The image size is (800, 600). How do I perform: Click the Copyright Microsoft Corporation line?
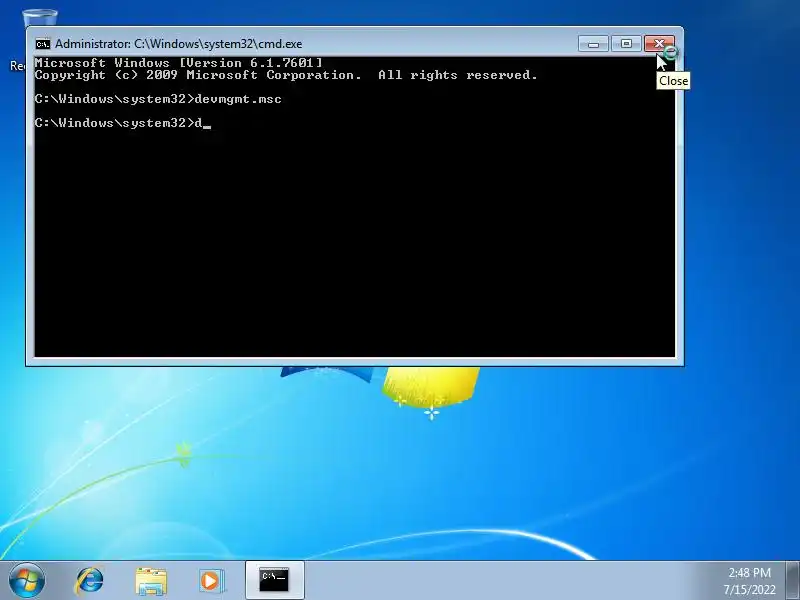point(286,75)
